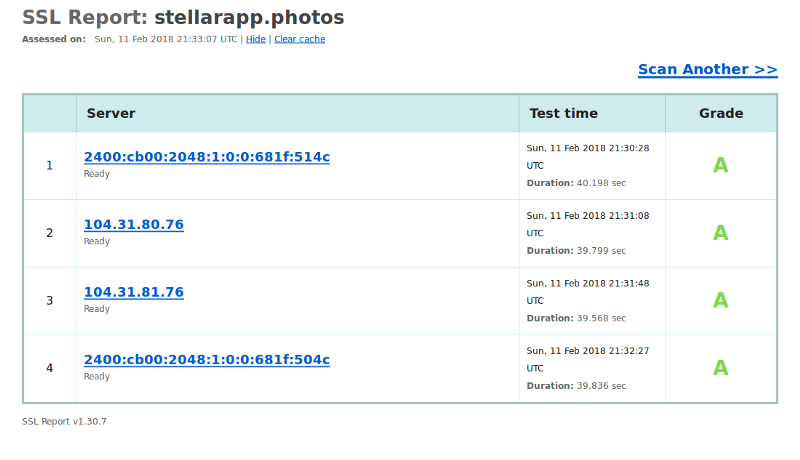Click grade A for server 1

pos(720,165)
